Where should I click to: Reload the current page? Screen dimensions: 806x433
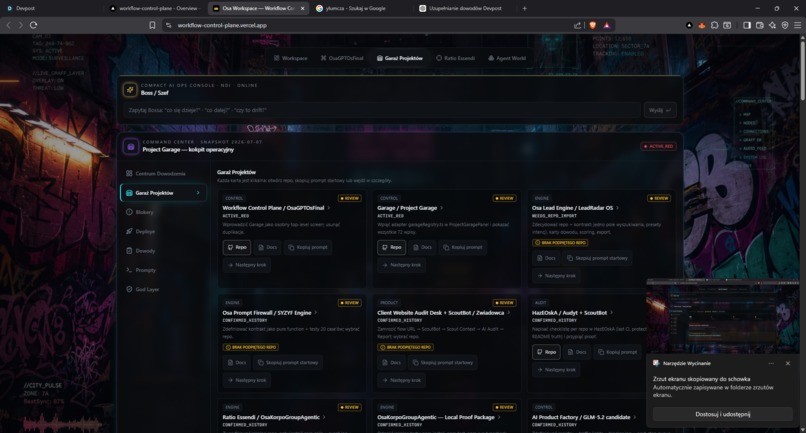pyautogui.click(x=33, y=25)
